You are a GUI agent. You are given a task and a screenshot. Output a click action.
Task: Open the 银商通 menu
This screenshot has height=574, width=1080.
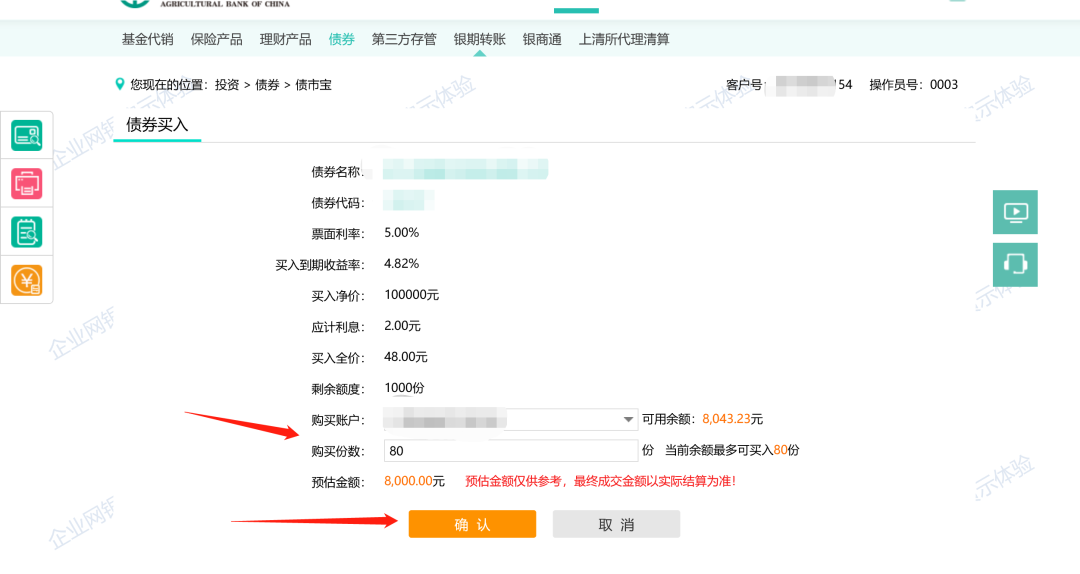point(542,39)
